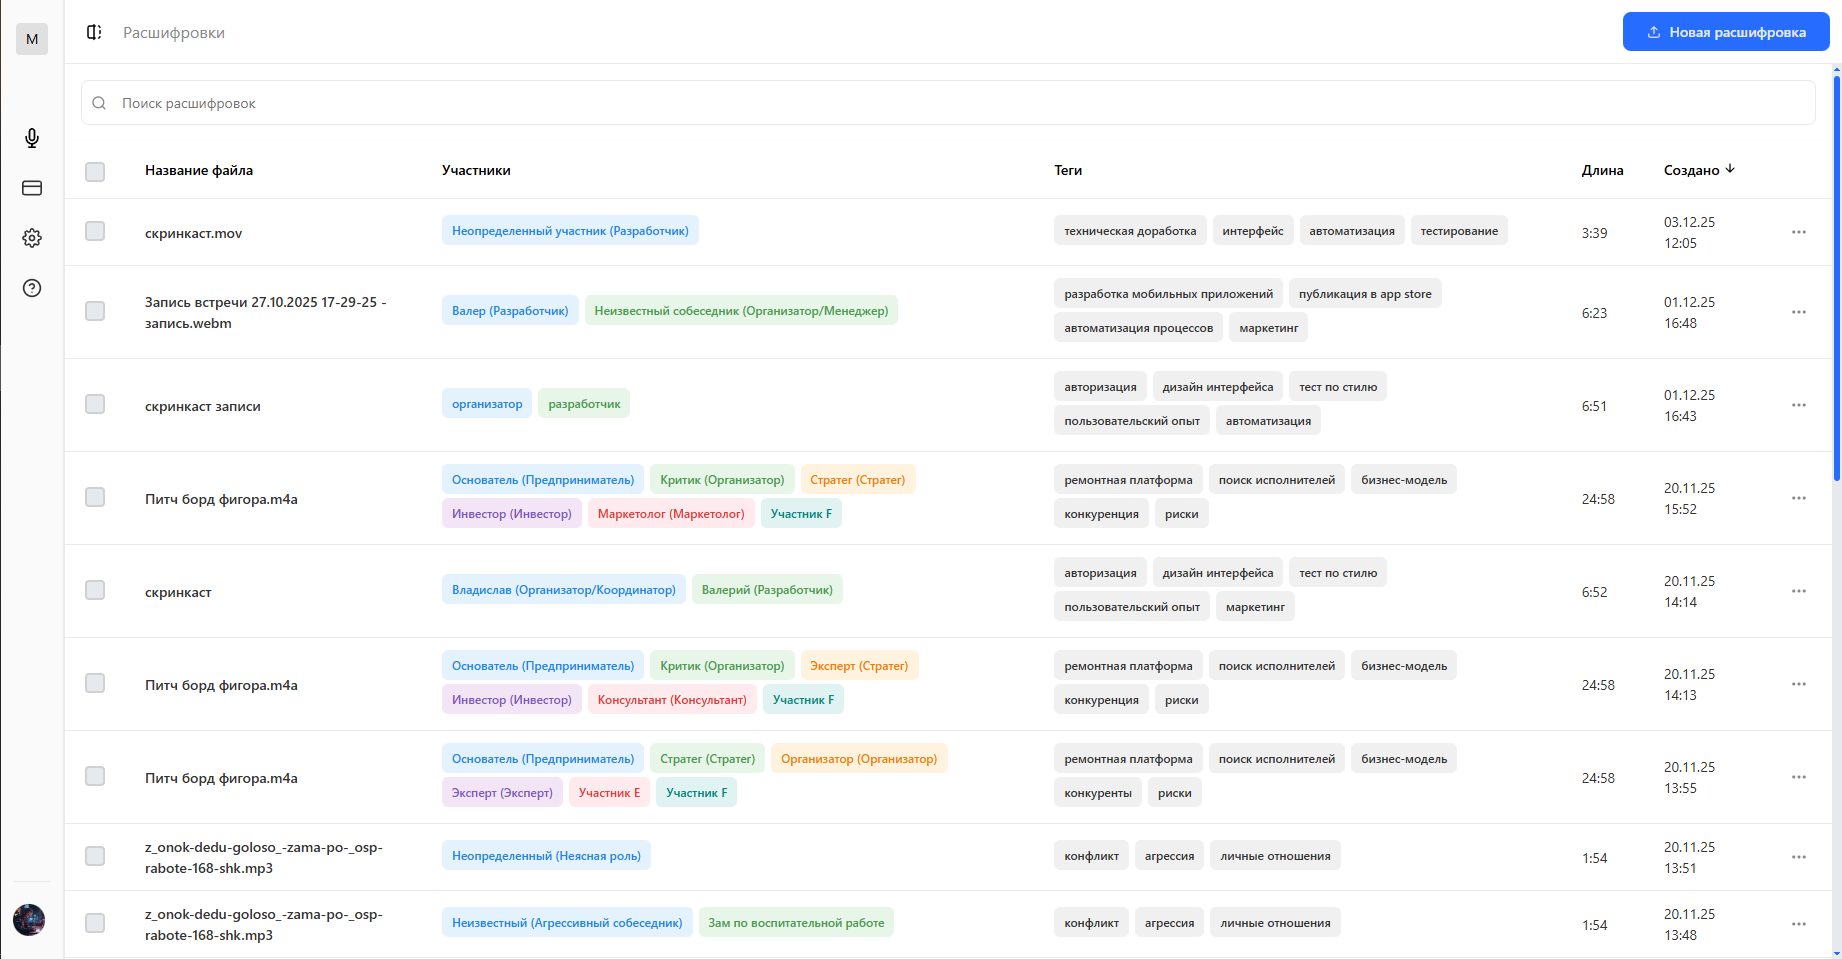Click the M workspace avatar
Screen dimensions: 1842x959
(x=32, y=39)
